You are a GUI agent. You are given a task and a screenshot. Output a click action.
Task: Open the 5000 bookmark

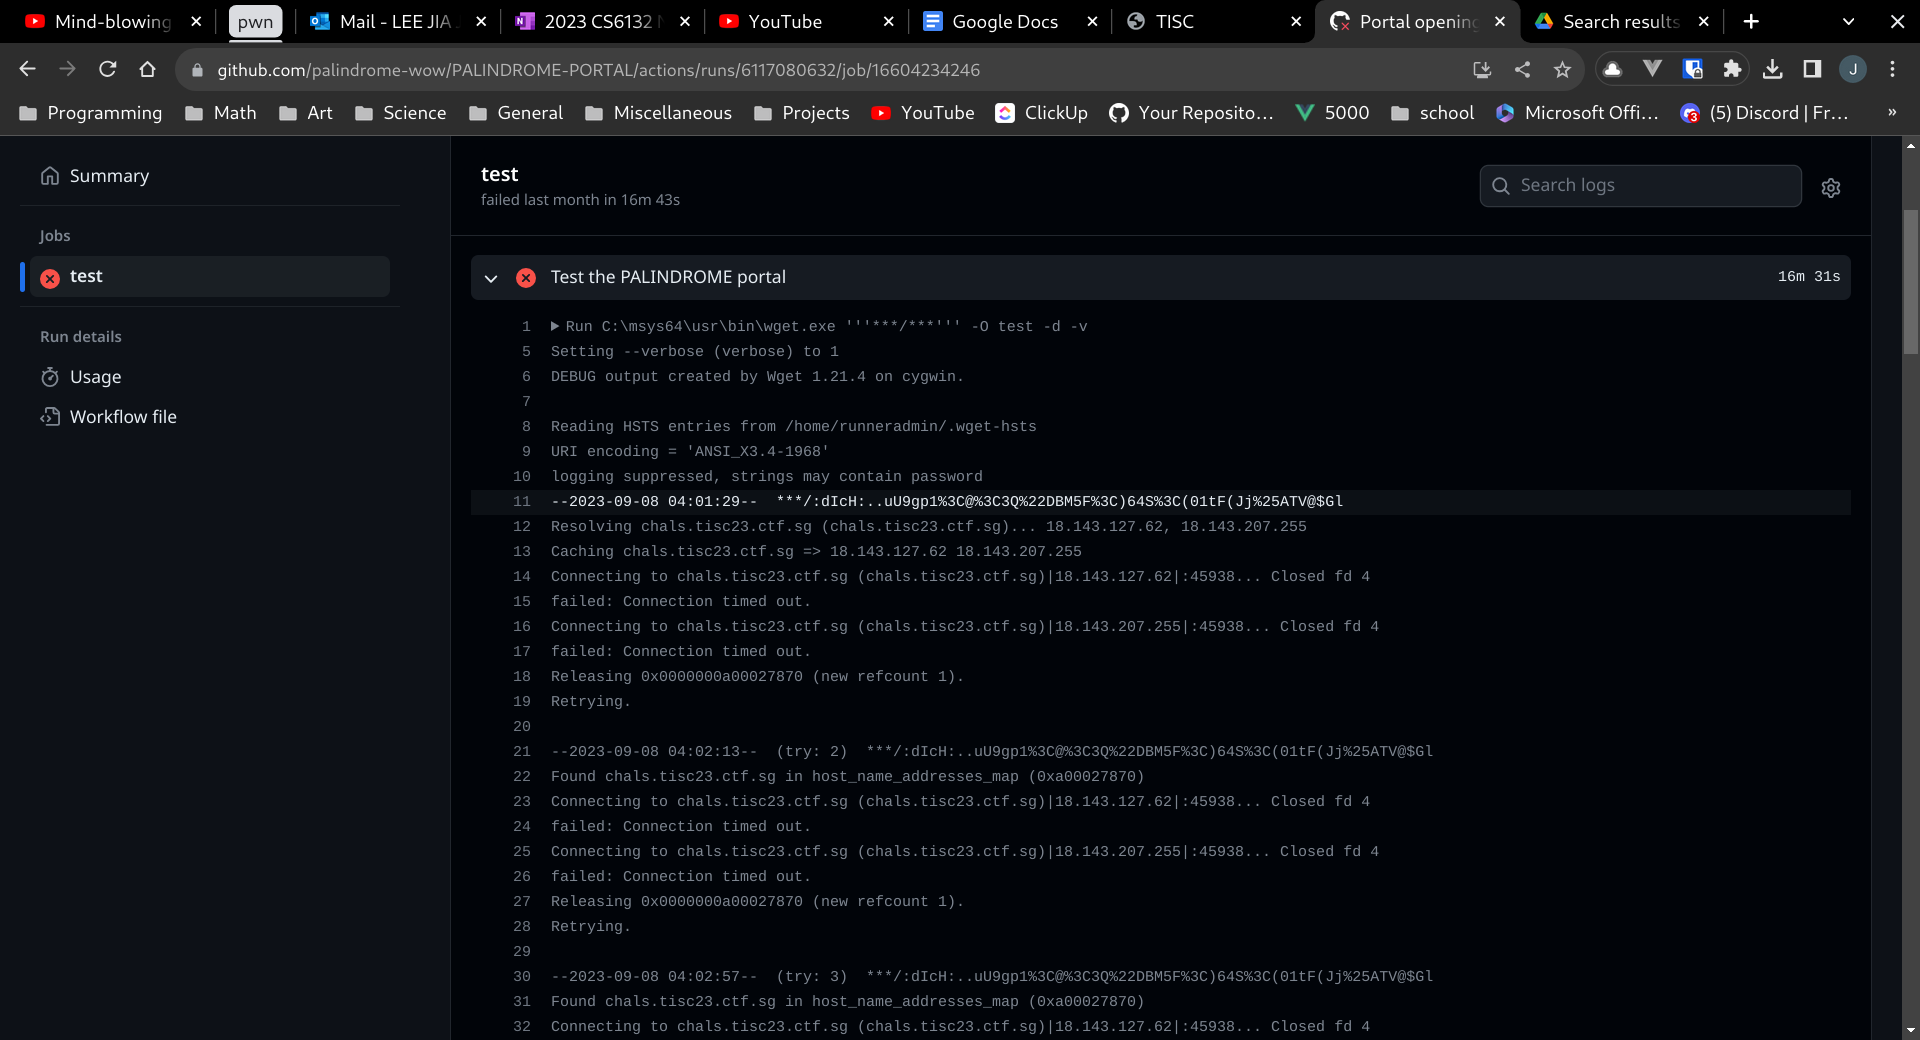[1332, 113]
